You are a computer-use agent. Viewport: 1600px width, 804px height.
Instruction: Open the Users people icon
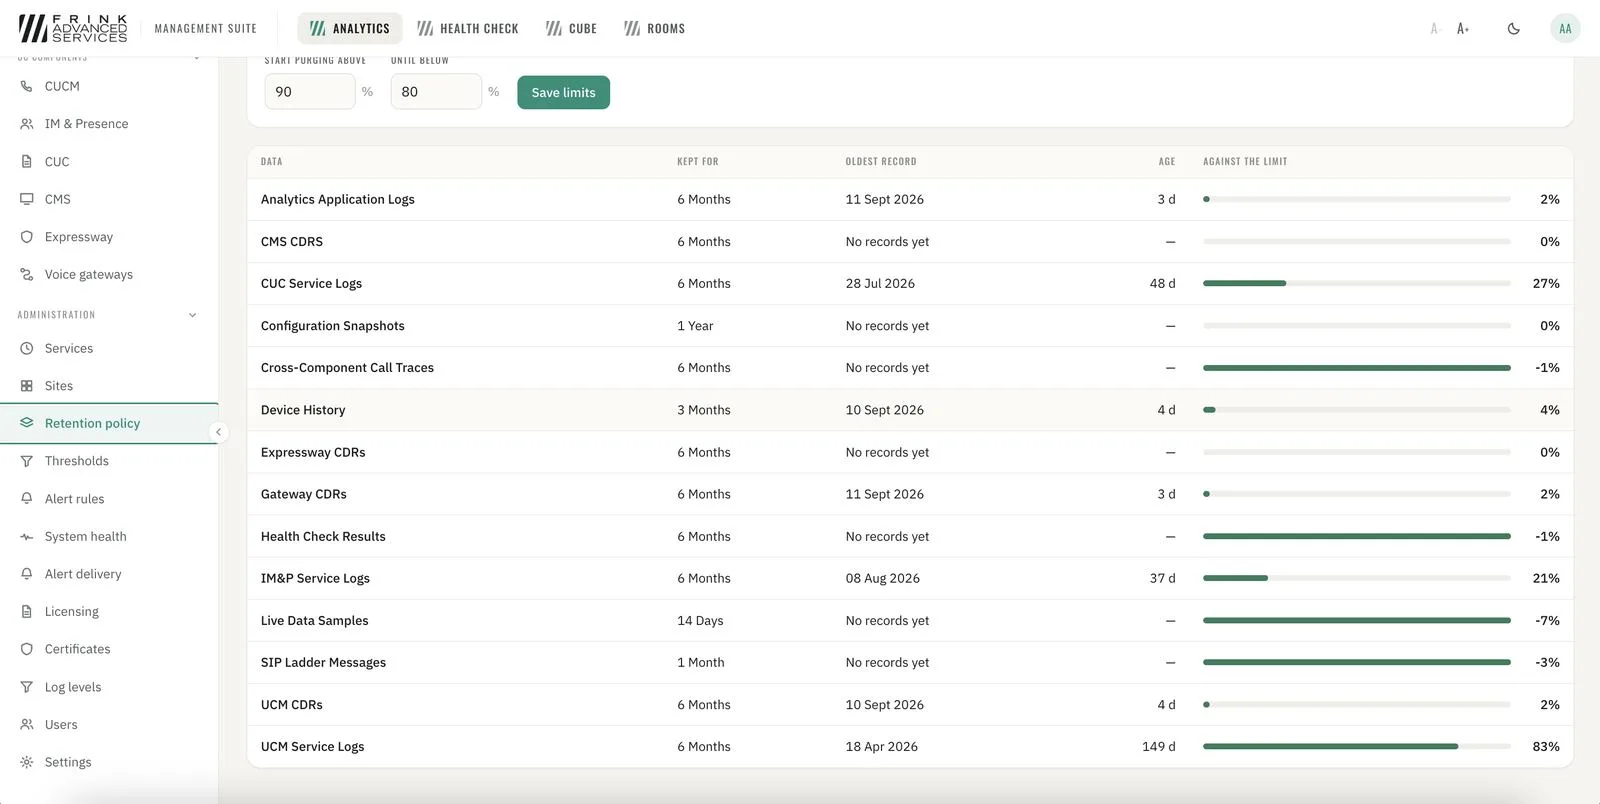(27, 725)
